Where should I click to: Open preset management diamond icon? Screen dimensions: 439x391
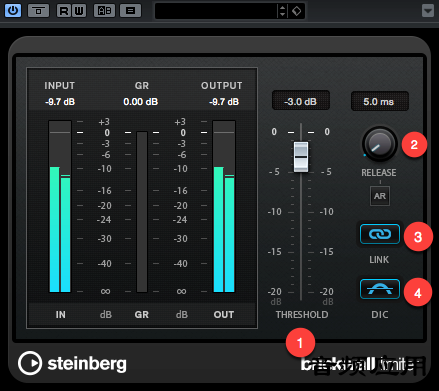tap(296, 11)
